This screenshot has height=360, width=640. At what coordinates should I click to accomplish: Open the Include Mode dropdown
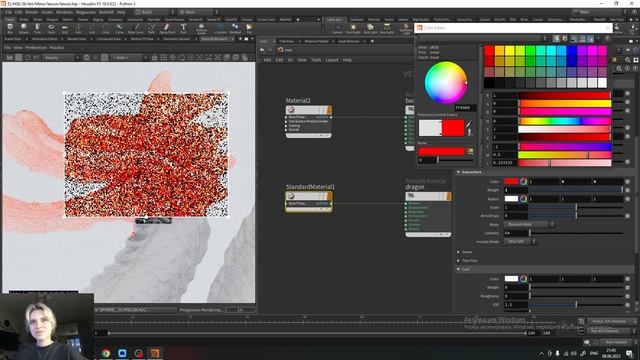point(520,242)
